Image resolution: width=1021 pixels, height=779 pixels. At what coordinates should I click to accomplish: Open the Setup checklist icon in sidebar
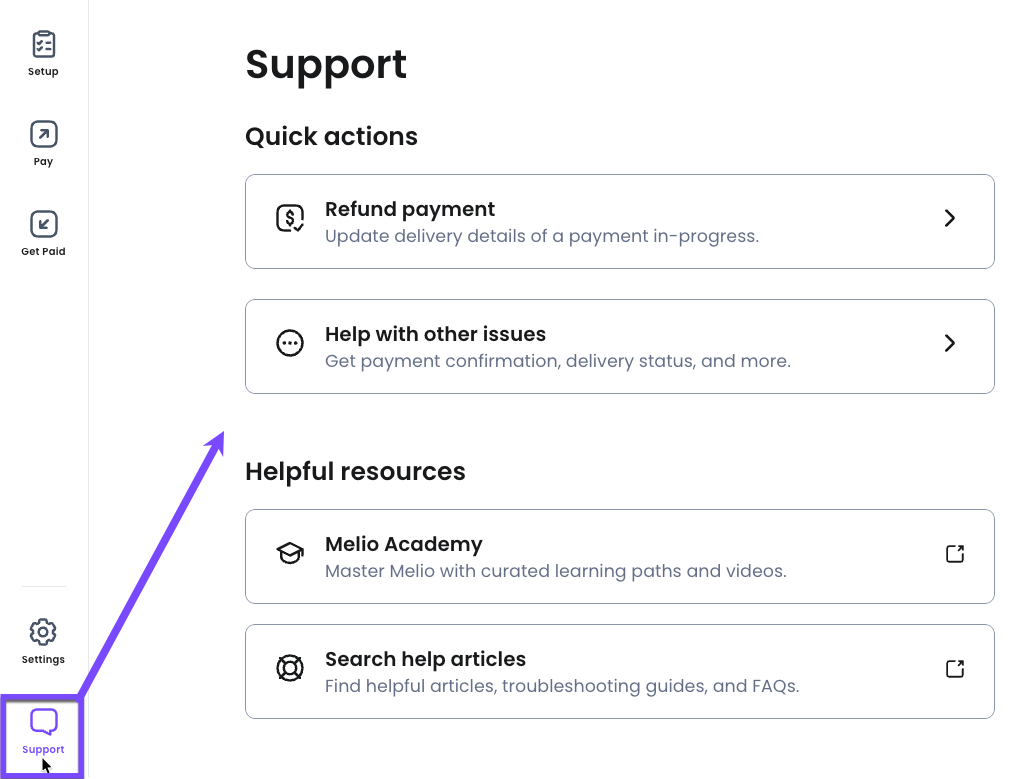(x=43, y=44)
